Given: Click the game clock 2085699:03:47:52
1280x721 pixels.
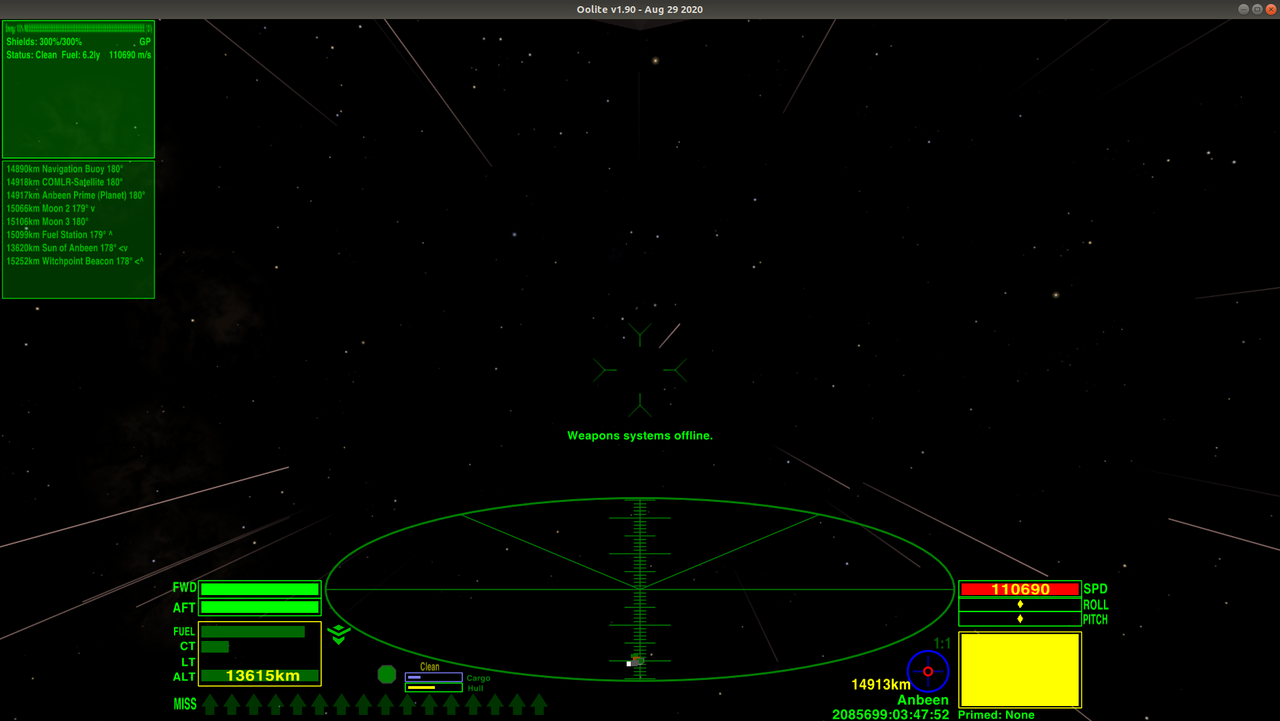Looking at the screenshot, I should [890, 715].
